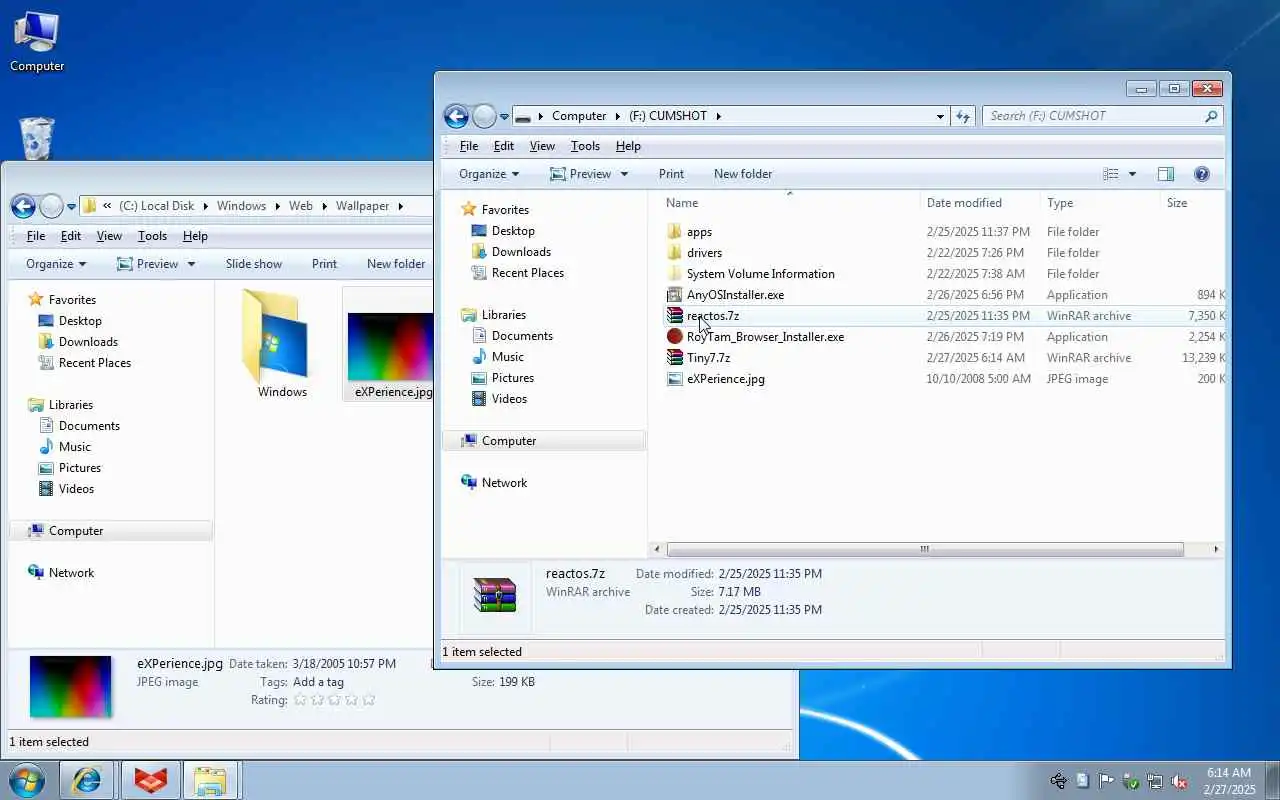Screen dimensions: 1280x800
Task: Click Print in CUMSHOT window toolbar
Action: coord(671,174)
